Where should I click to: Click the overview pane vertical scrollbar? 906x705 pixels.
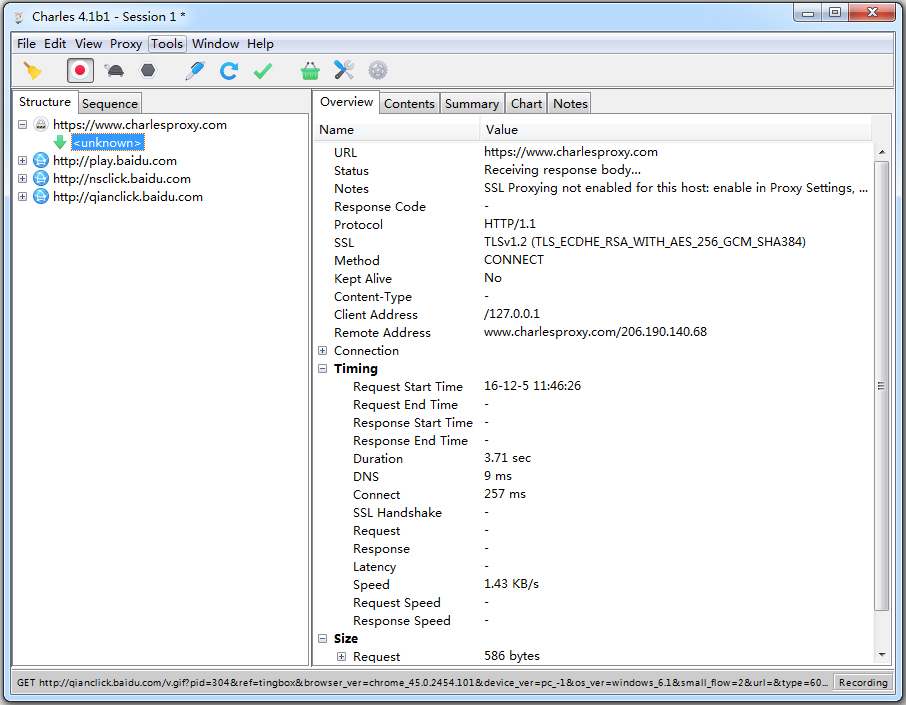click(881, 386)
